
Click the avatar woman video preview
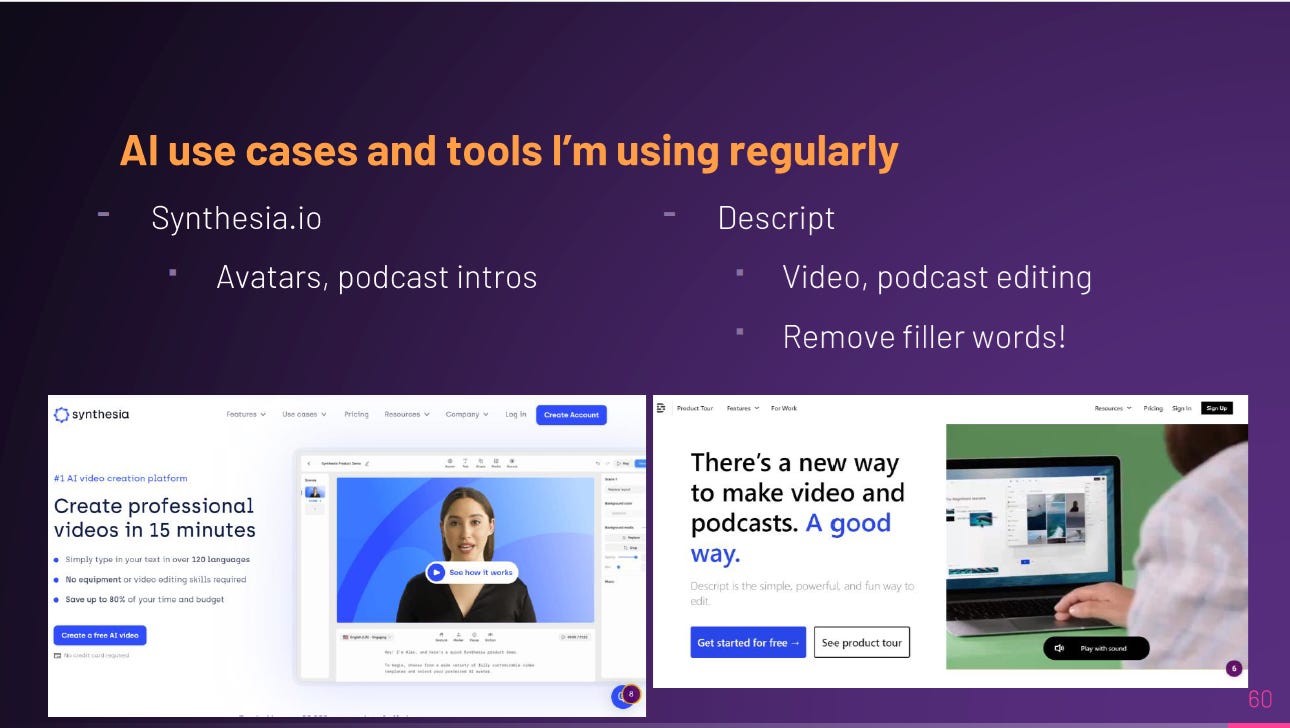pyautogui.click(x=465, y=550)
